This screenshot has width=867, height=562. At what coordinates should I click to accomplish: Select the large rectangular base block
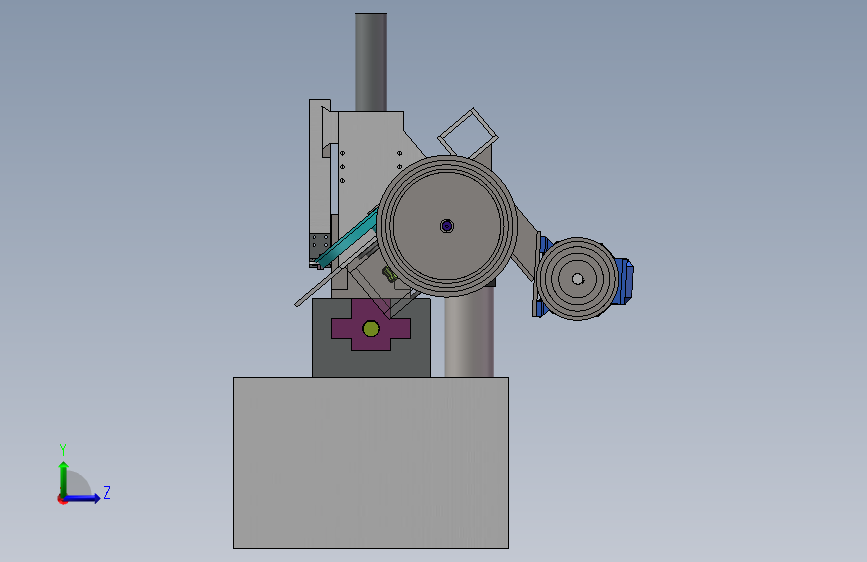370,463
